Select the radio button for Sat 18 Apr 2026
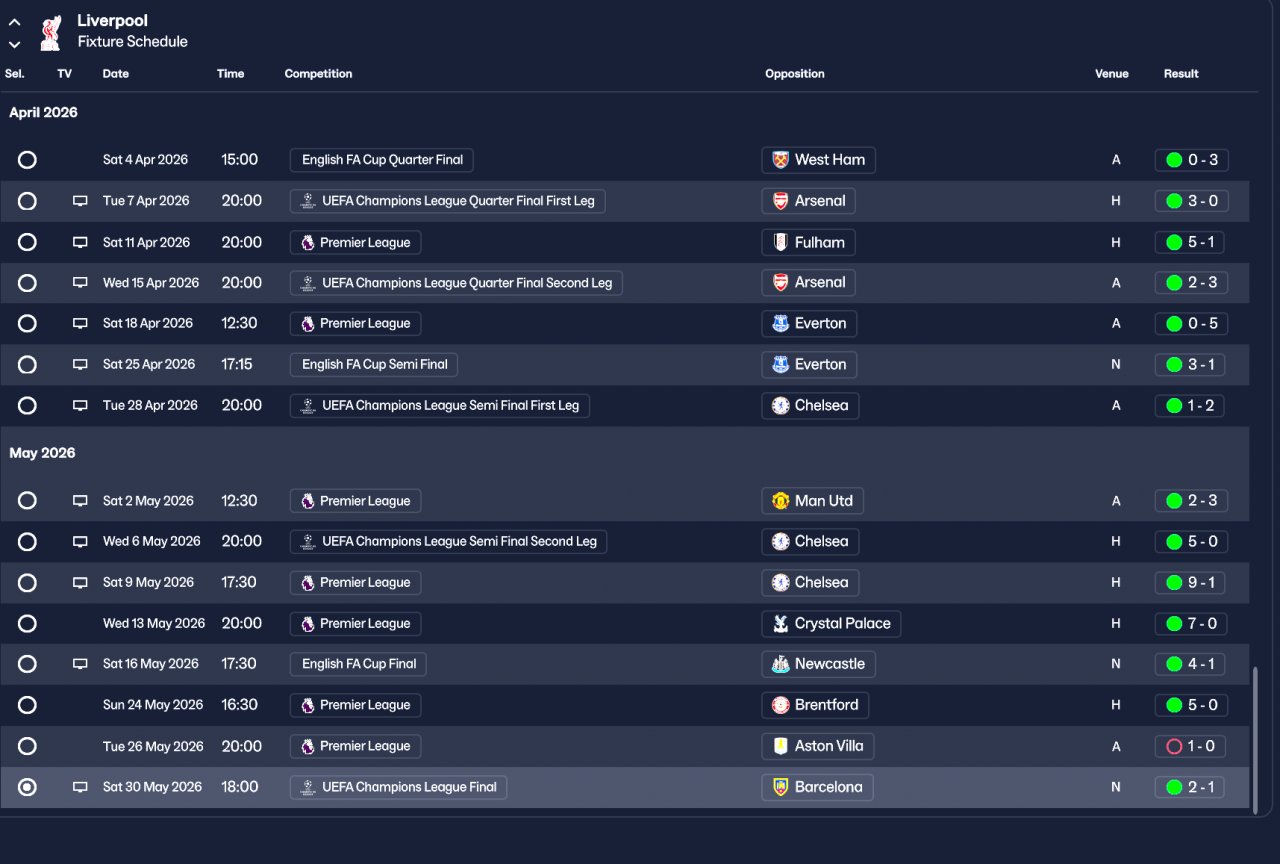This screenshot has height=864, width=1280. click(x=27, y=324)
